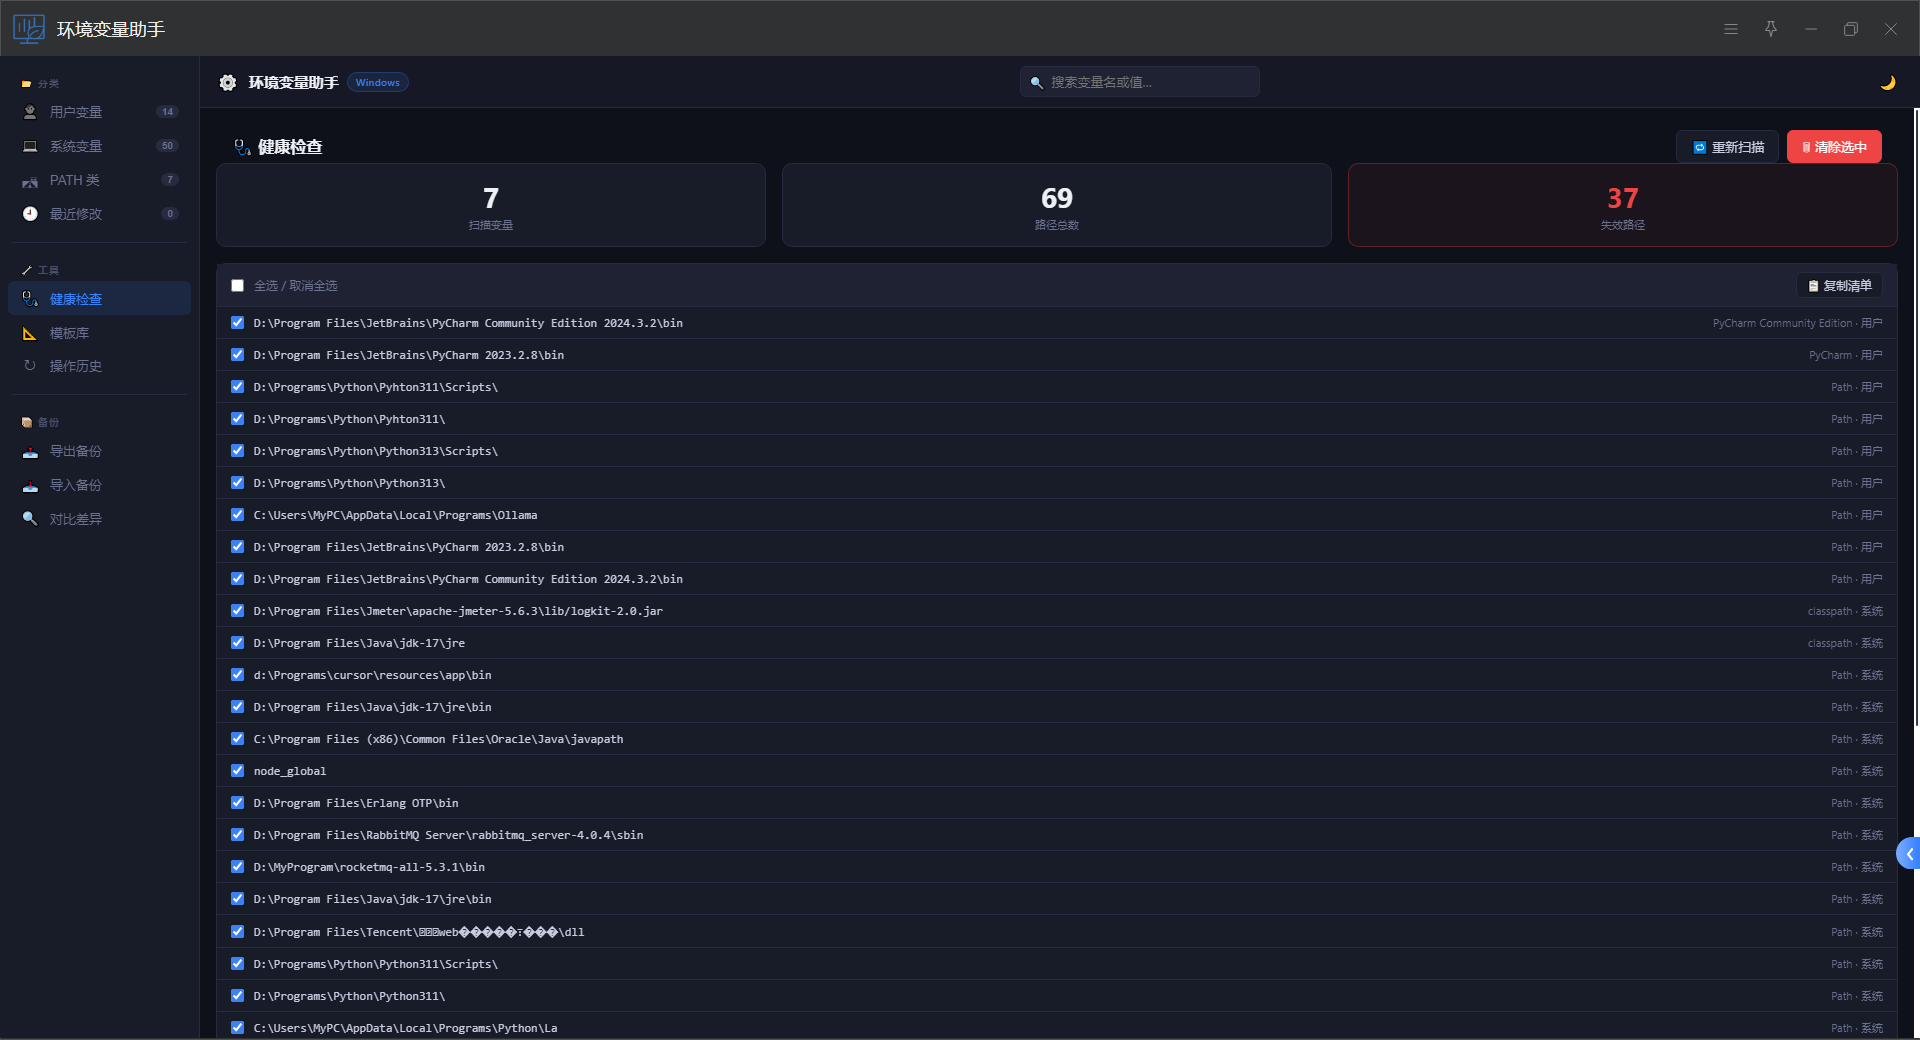Click the 对比差异 magnifier icon
This screenshot has width=1920, height=1040.
pyautogui.click(x=30, y=519)
